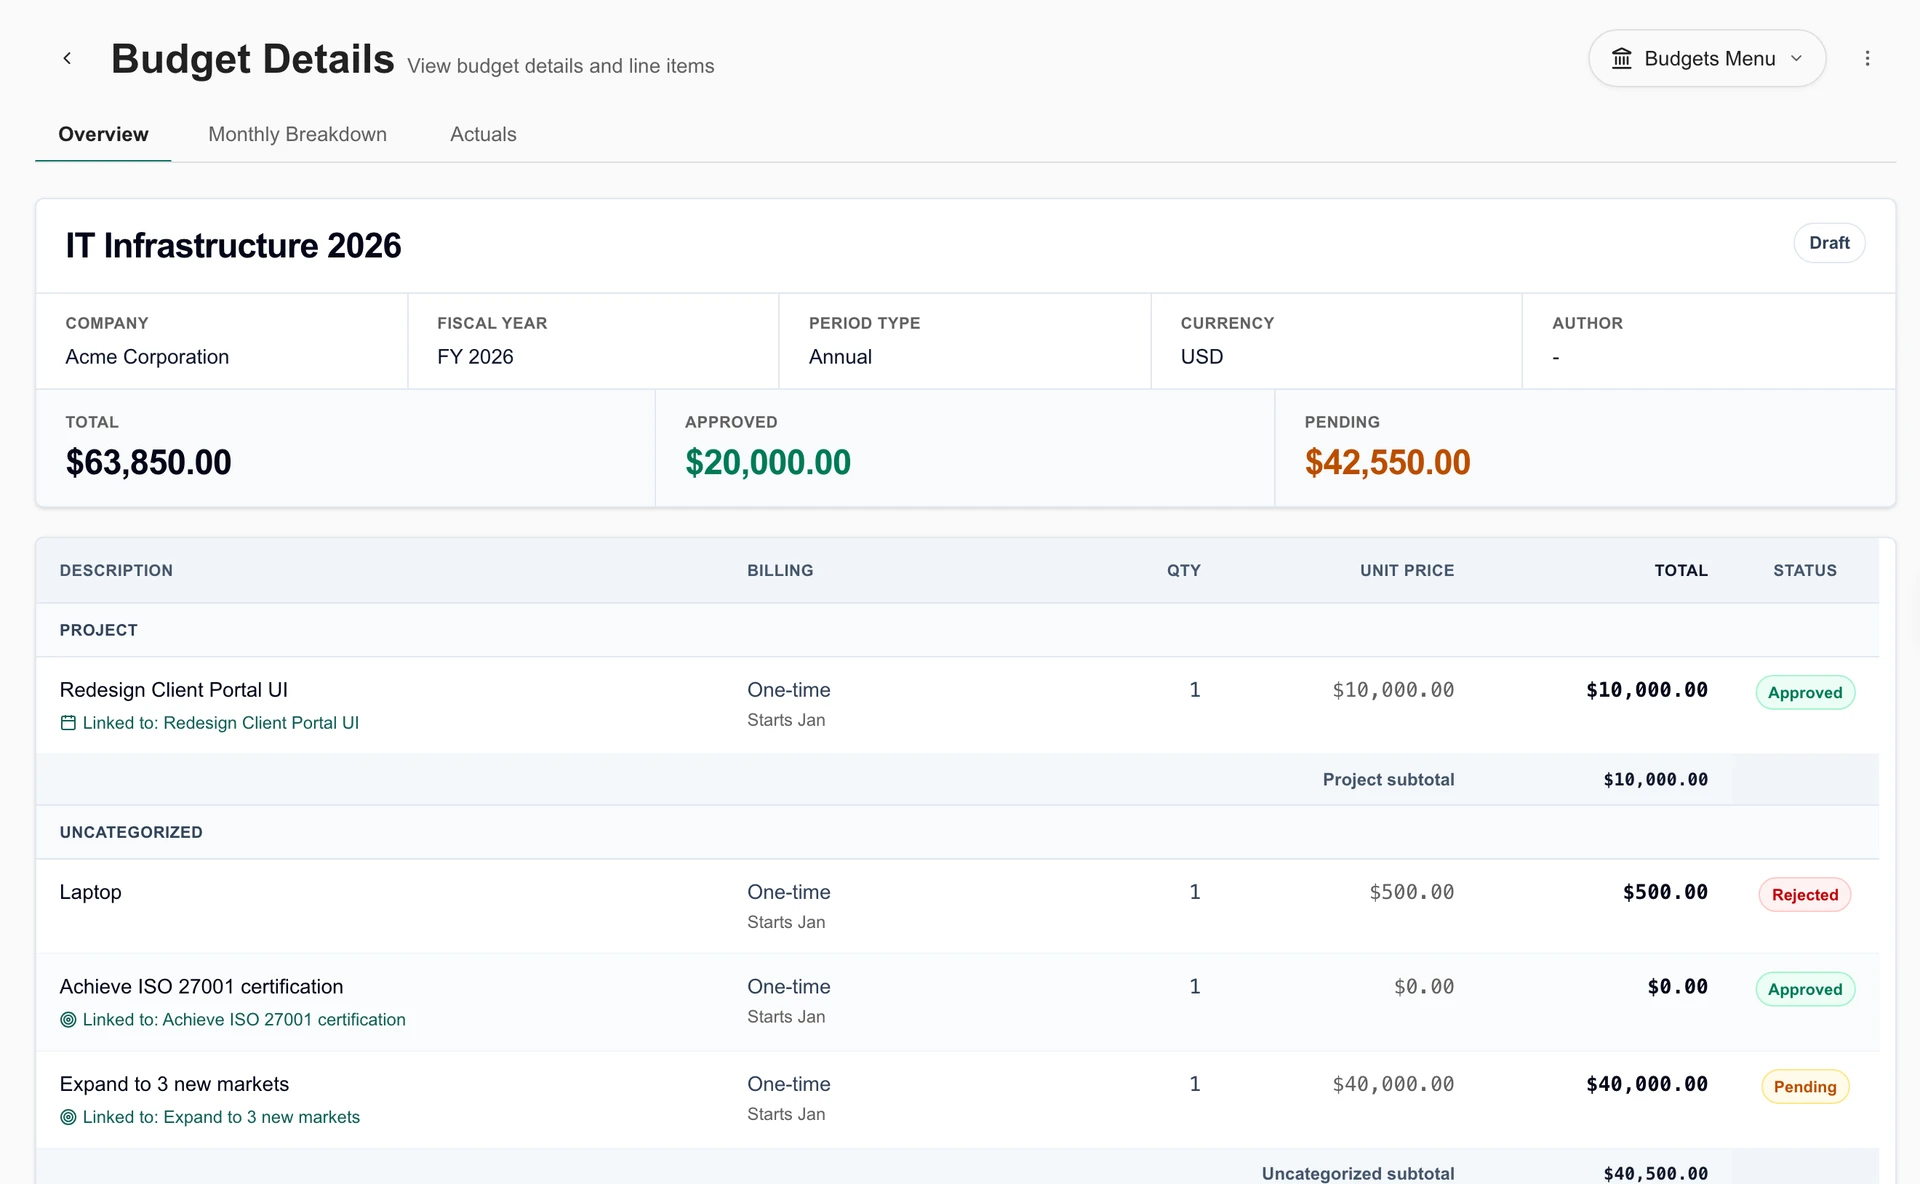Click the Pending badge on Expand markets row
The width and height of the screenshot is (1920, 1184).
[x=1805, y=1086]
